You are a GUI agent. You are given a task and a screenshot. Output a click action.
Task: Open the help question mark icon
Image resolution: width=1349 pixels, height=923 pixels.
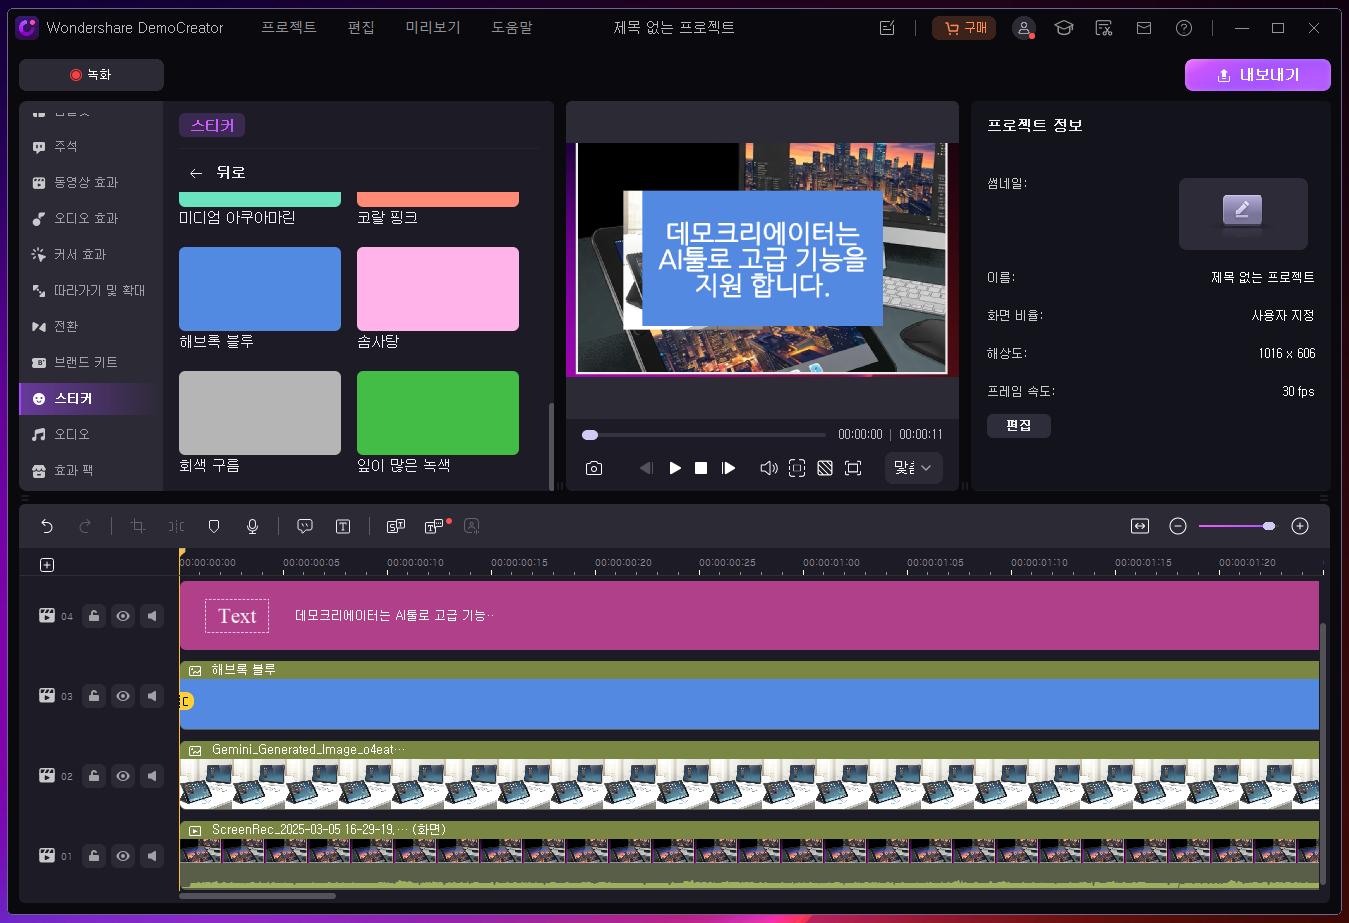(1184, 28)
